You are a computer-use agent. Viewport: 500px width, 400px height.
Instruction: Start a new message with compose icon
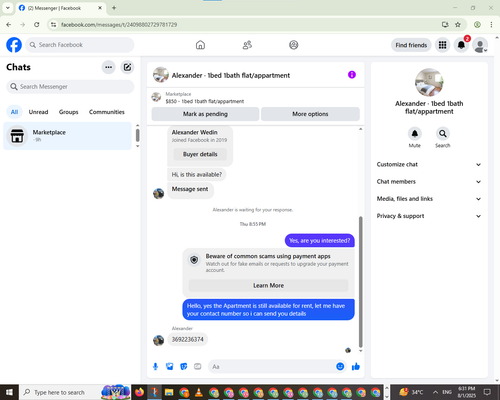(127, 67)
